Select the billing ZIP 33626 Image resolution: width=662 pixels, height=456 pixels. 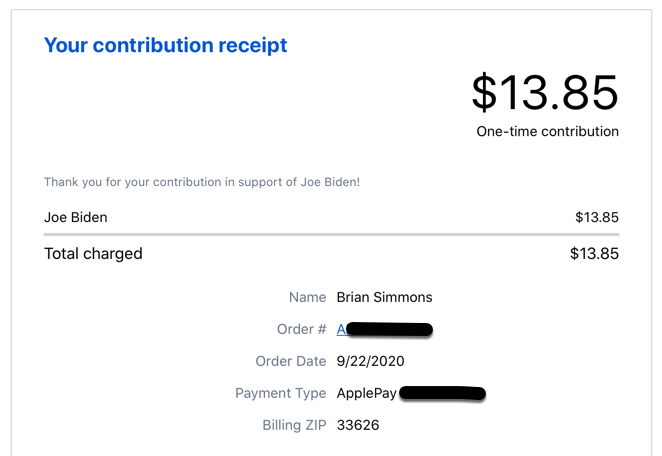click(358, 425)
